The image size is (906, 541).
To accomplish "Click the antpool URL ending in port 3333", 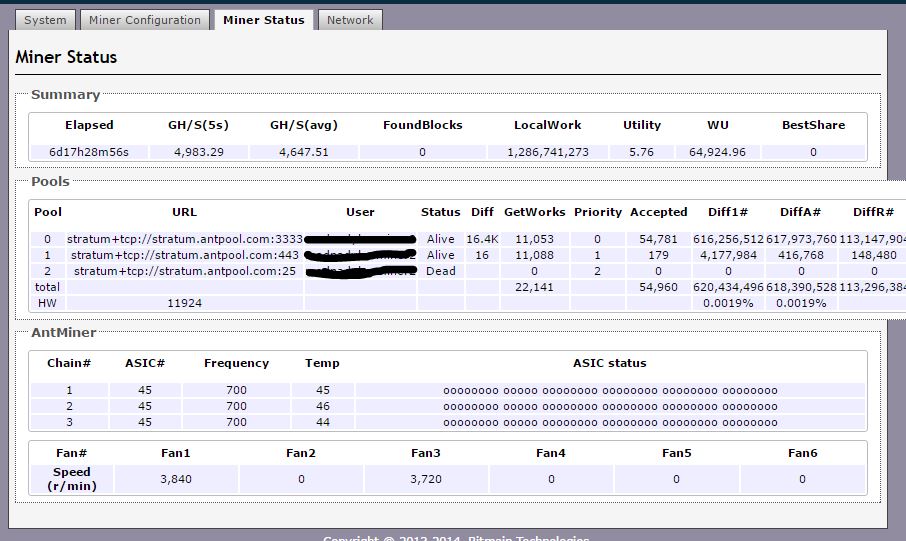I will pyautogui.click(x=184, y=240).
